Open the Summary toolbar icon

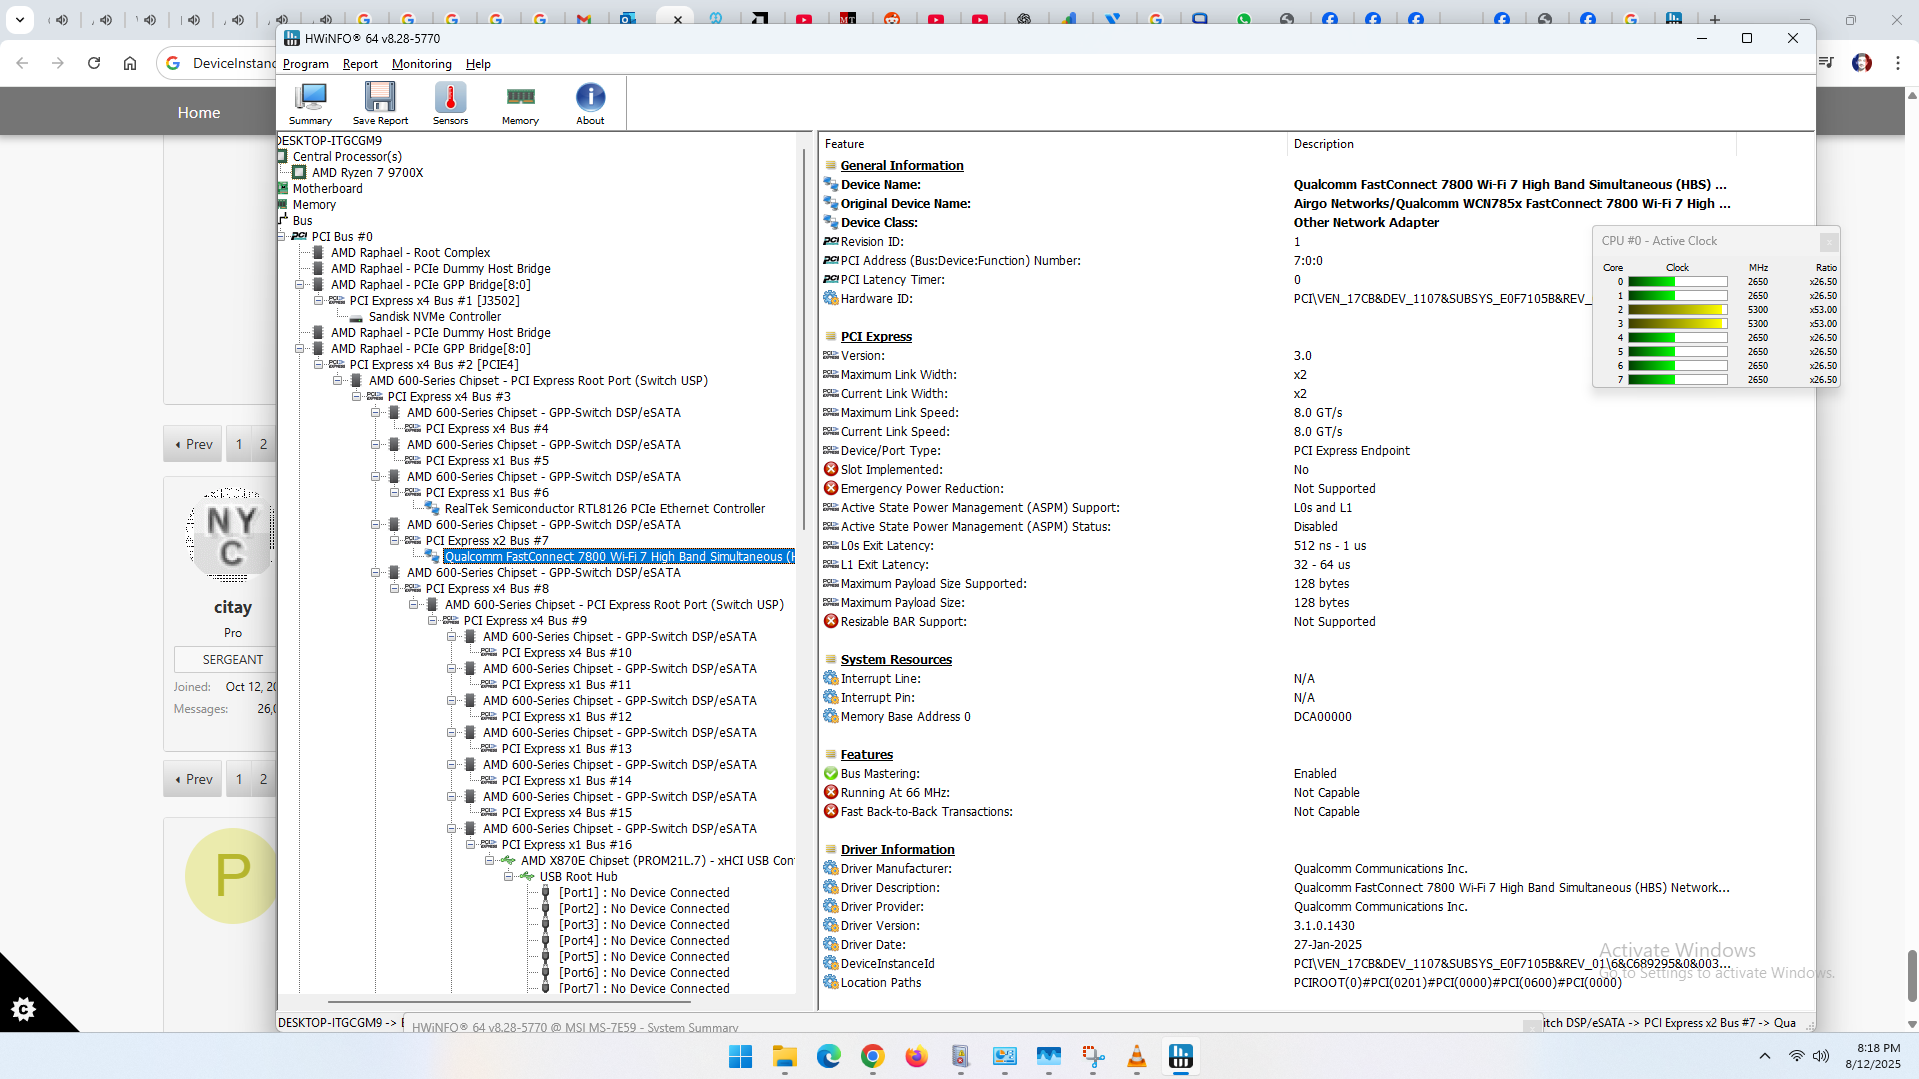point(310,103)
